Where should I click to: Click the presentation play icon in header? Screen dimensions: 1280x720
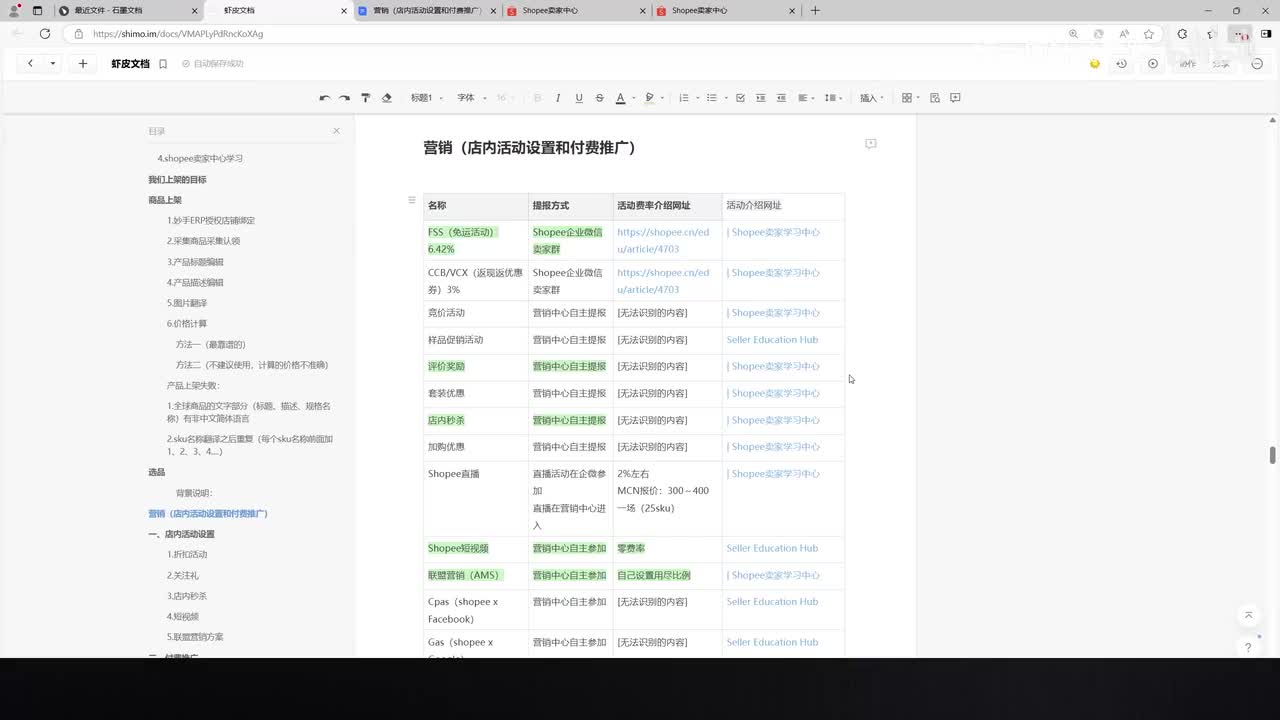[1153, 64]
